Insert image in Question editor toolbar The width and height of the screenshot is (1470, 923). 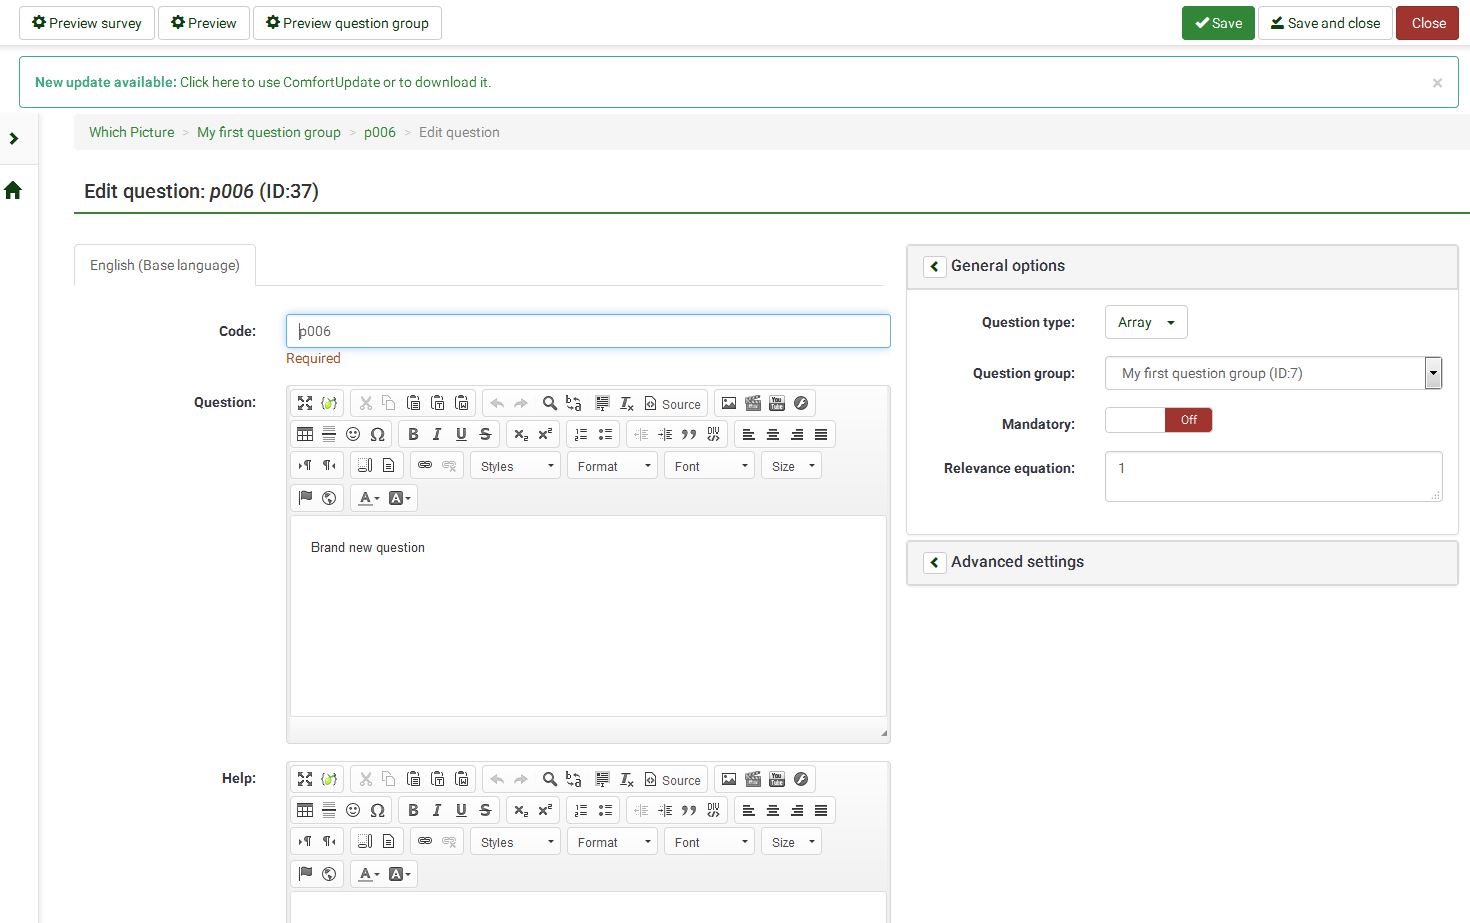coord(729,403)
